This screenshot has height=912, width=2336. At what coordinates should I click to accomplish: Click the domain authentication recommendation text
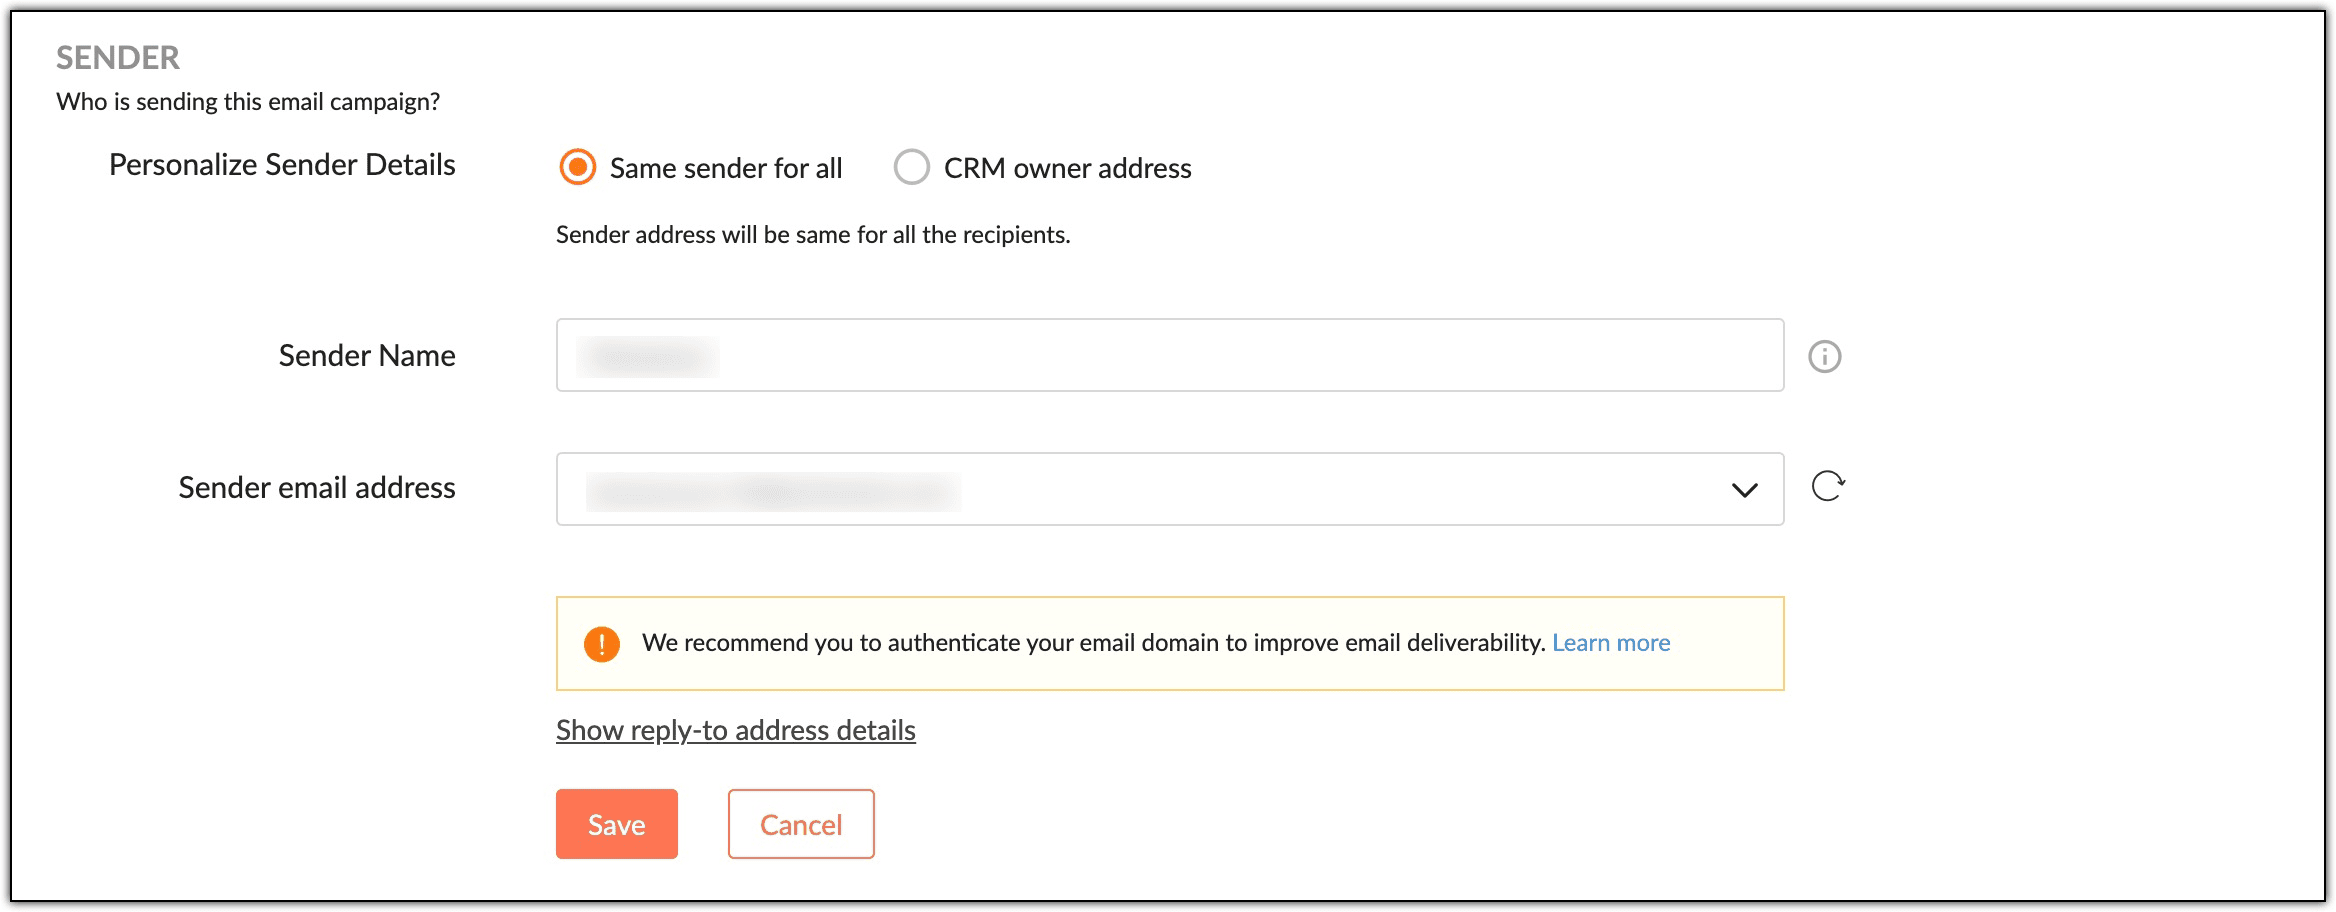(1093, 643)
